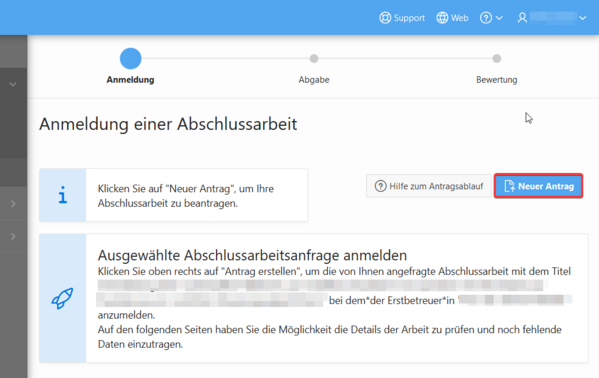Click the Abgabe step label
This screenshot has width=599, height=378.
tap(314, 80)
